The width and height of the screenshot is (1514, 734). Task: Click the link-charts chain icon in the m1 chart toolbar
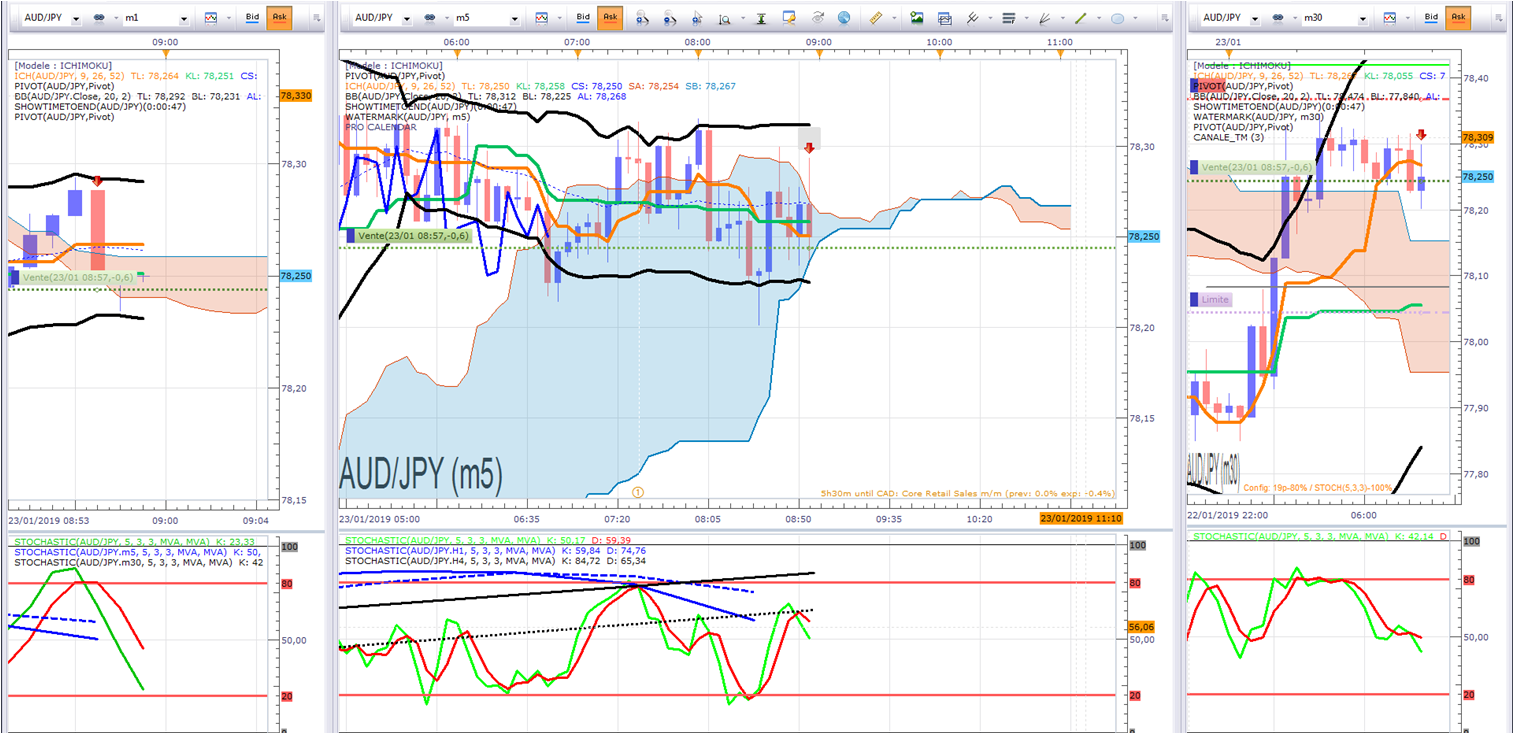(x=100, y=18)
